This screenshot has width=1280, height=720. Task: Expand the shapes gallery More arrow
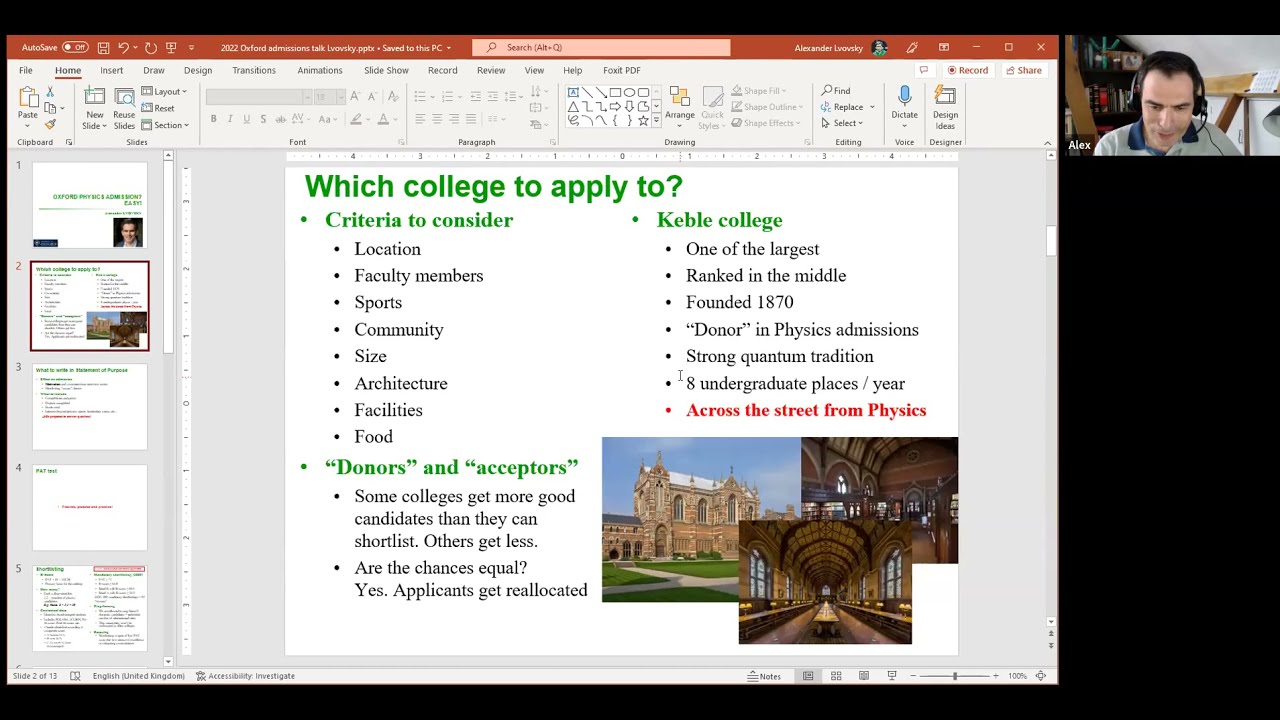pyautogui.click(x=656, y=121)
